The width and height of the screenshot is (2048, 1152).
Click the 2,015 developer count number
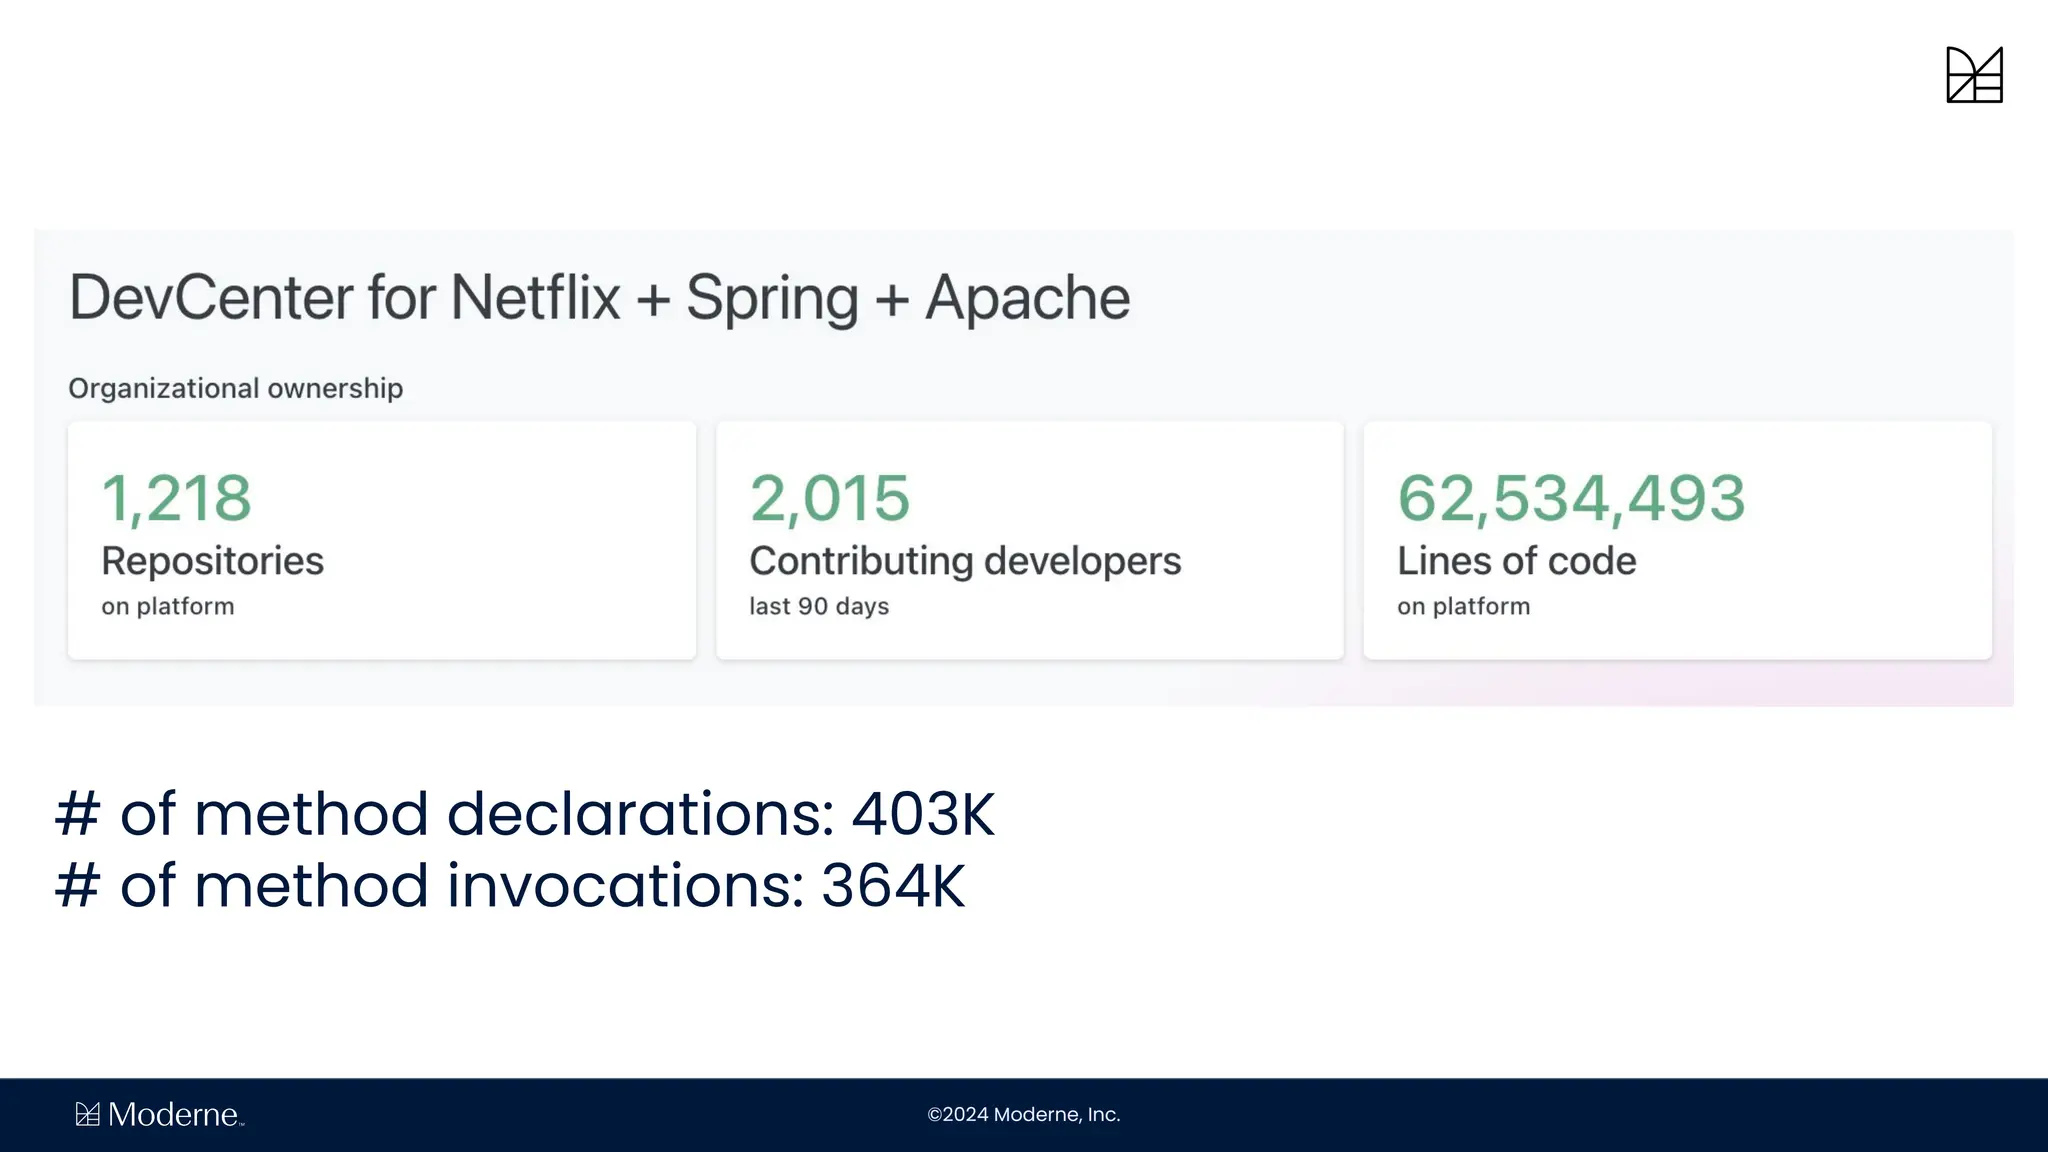(829, 498)
